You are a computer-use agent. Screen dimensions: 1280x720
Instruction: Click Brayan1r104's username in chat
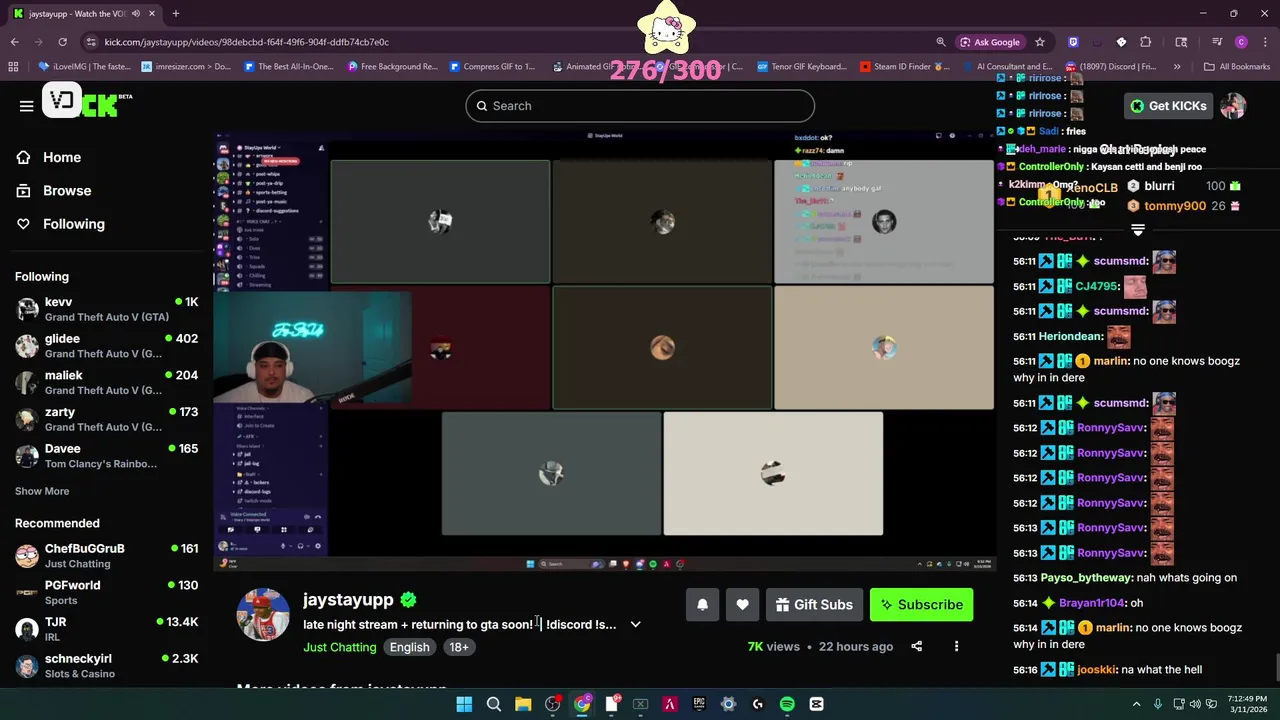tap(1093, 603)
